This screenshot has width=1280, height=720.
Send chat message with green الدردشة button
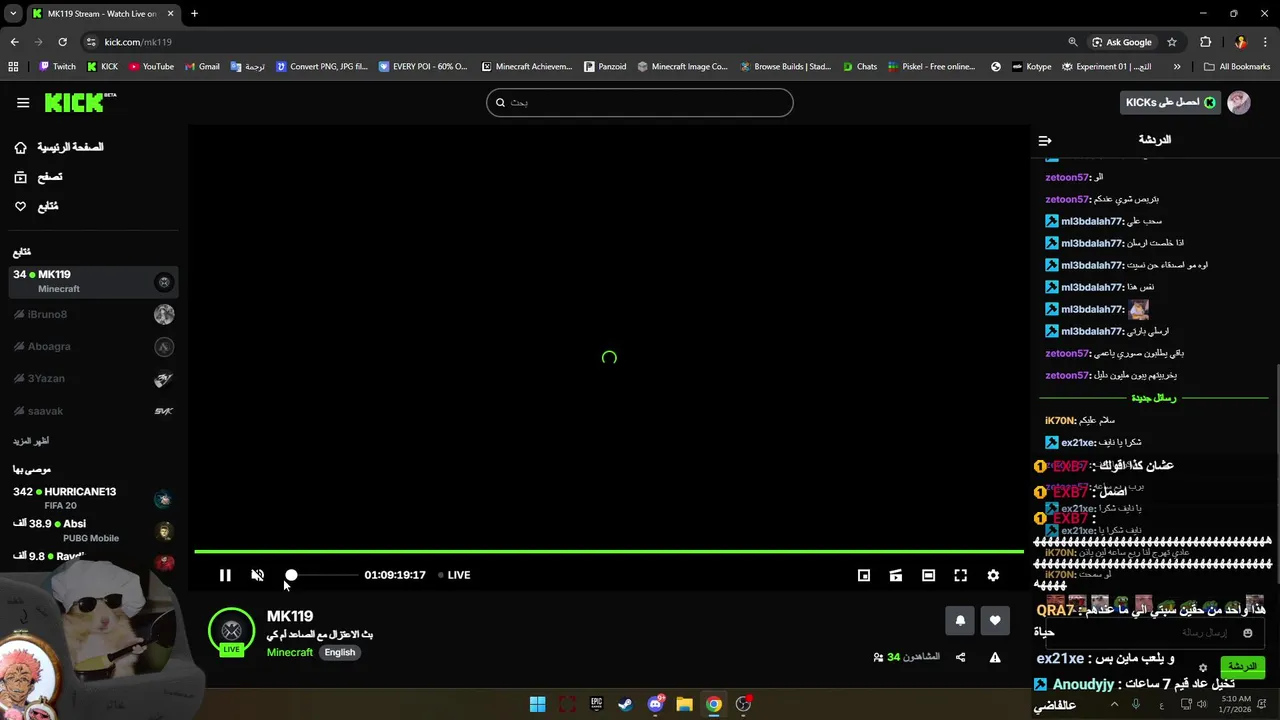(x=1243, y=666)
